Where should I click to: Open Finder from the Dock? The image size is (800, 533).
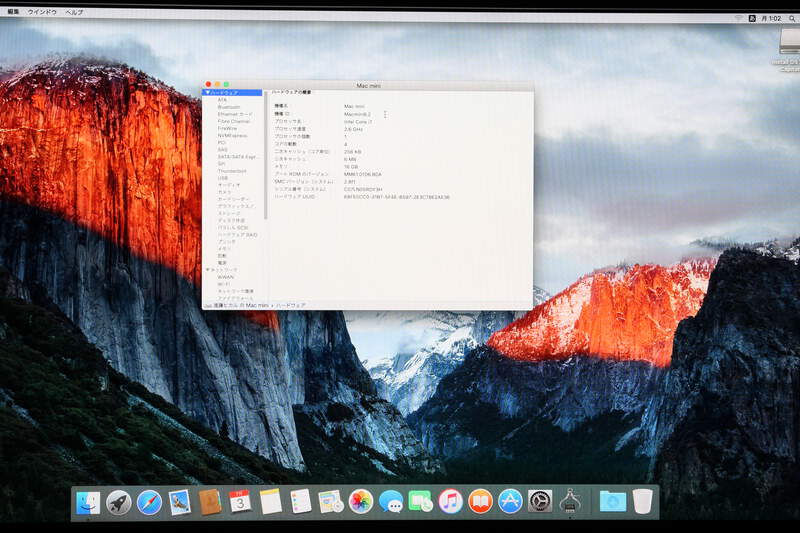[88, 502]
